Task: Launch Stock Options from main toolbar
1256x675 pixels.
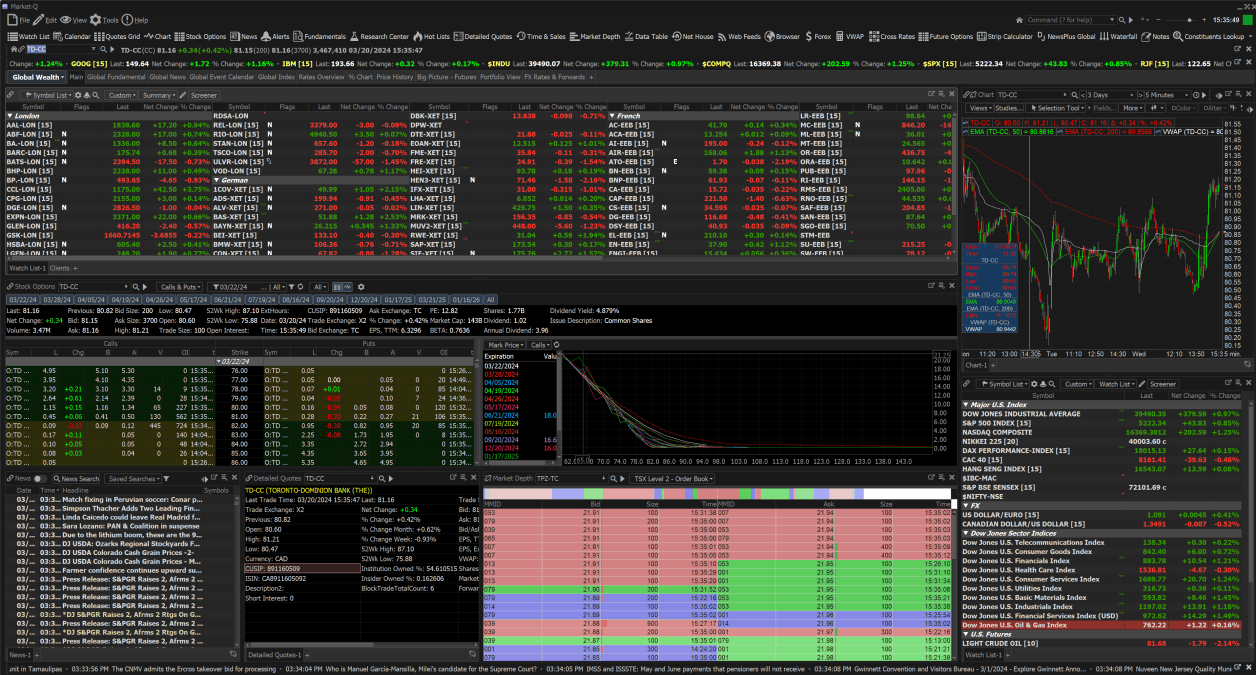Action: 201,36
